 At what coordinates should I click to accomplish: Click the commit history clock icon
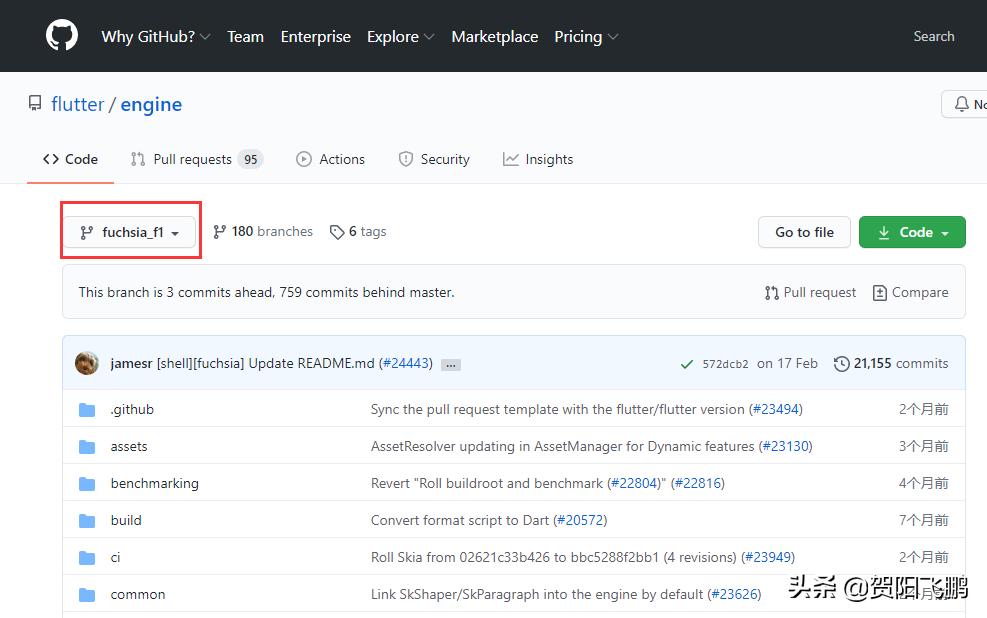click(841, 364)
